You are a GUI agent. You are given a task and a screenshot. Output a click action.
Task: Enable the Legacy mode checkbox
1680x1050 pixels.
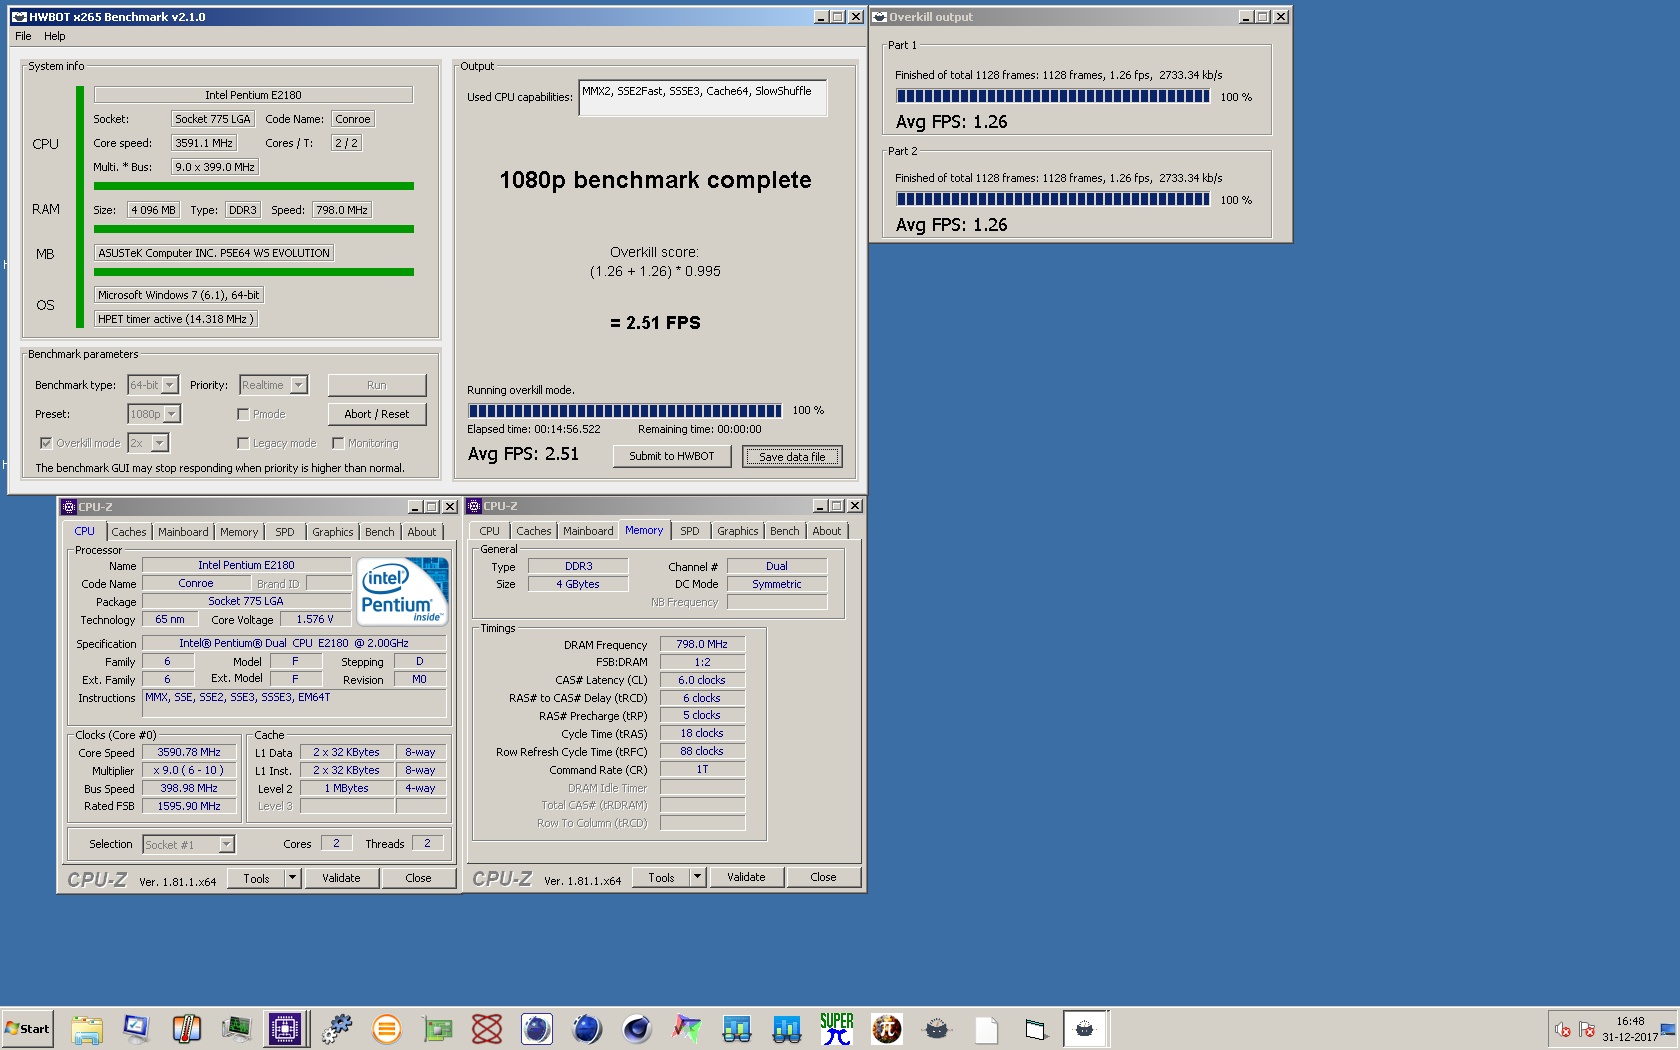click(x=243, y=443)
